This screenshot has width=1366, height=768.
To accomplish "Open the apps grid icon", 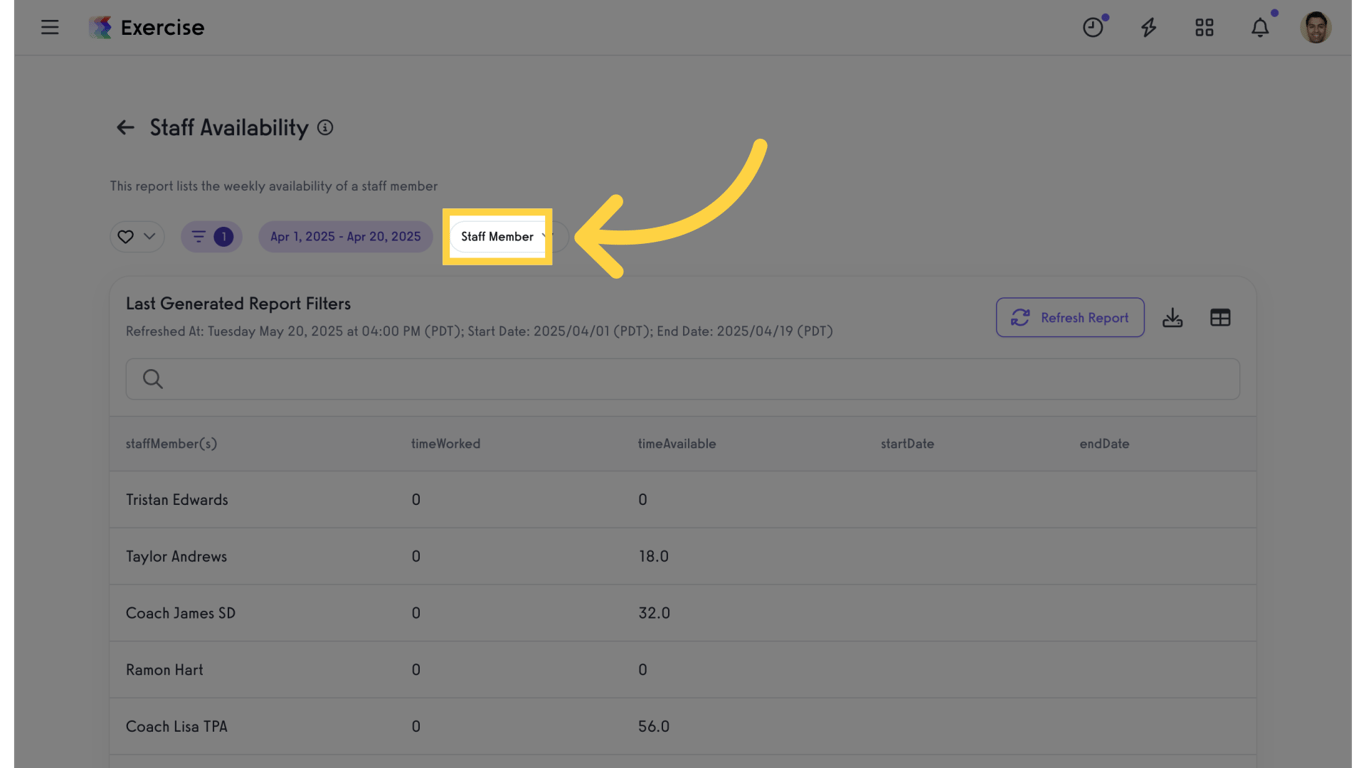I will click(x=1204, y=27).
